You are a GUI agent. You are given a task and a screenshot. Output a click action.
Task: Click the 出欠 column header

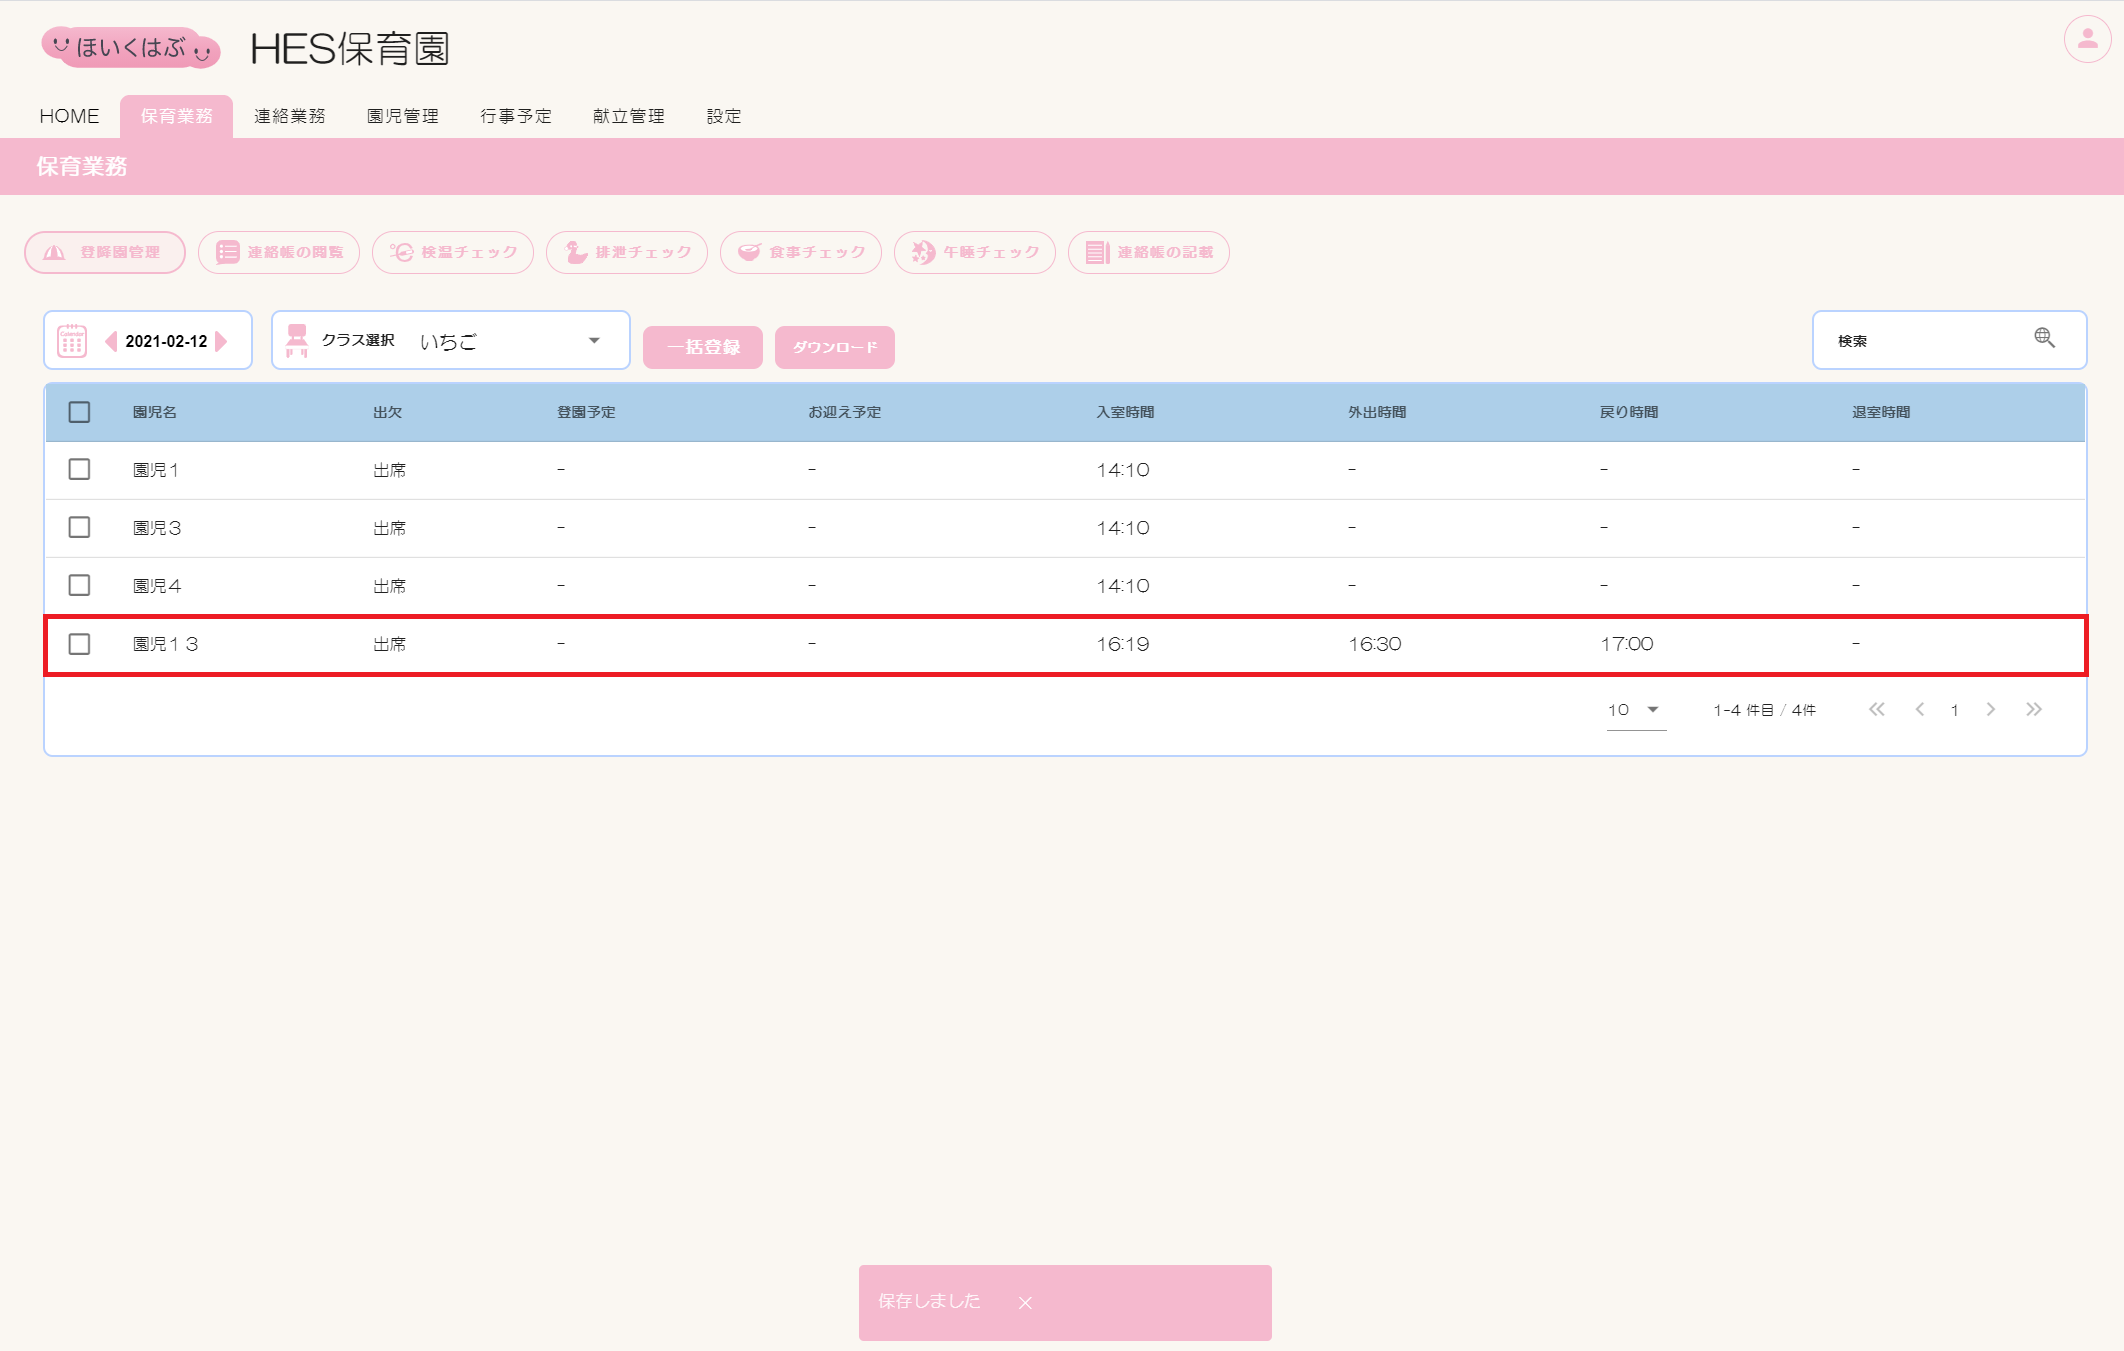click(387, 412)
